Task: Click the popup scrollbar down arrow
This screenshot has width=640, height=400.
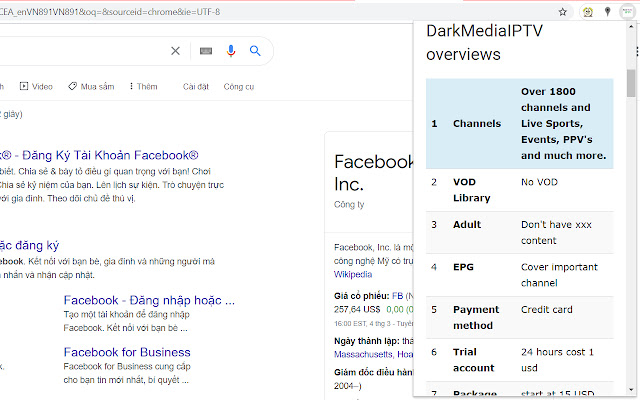Action: coord(631,389)
